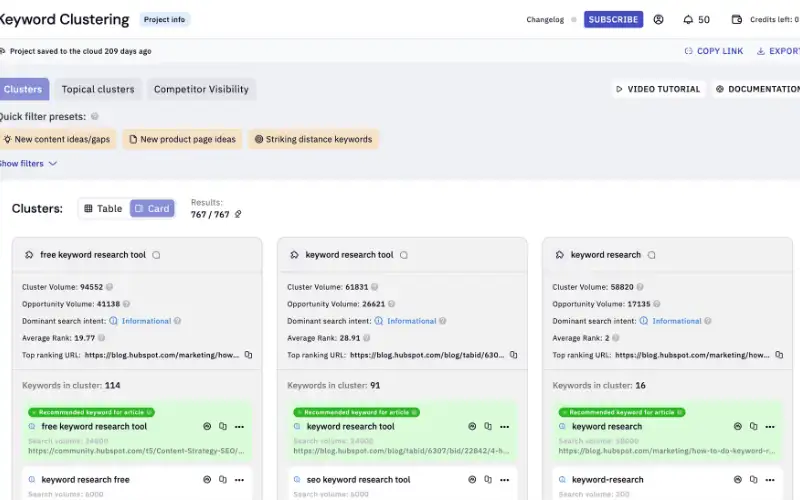Open the Changelog link

[x=545, y=19]
